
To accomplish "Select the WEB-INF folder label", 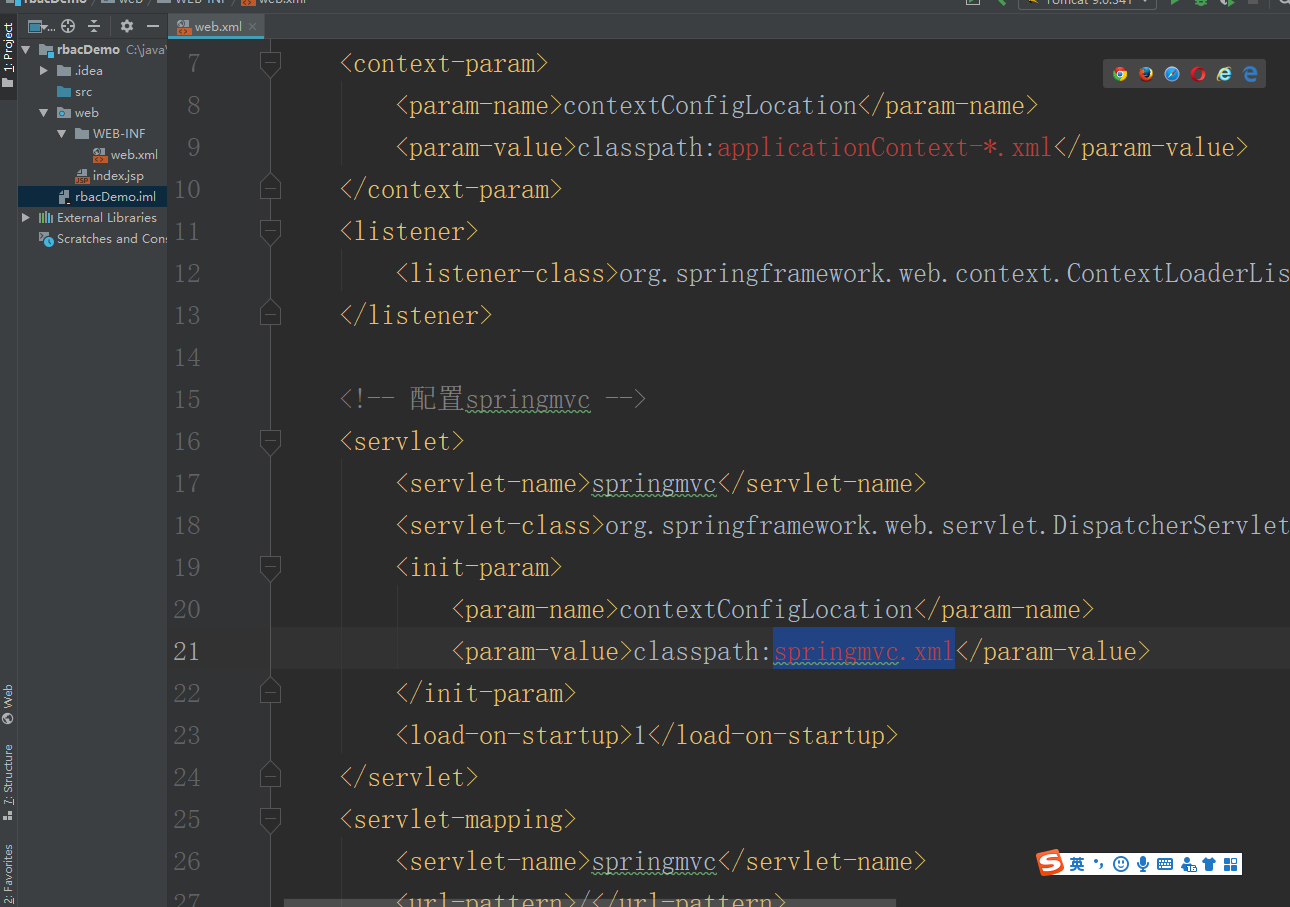I will pos(119,133).
